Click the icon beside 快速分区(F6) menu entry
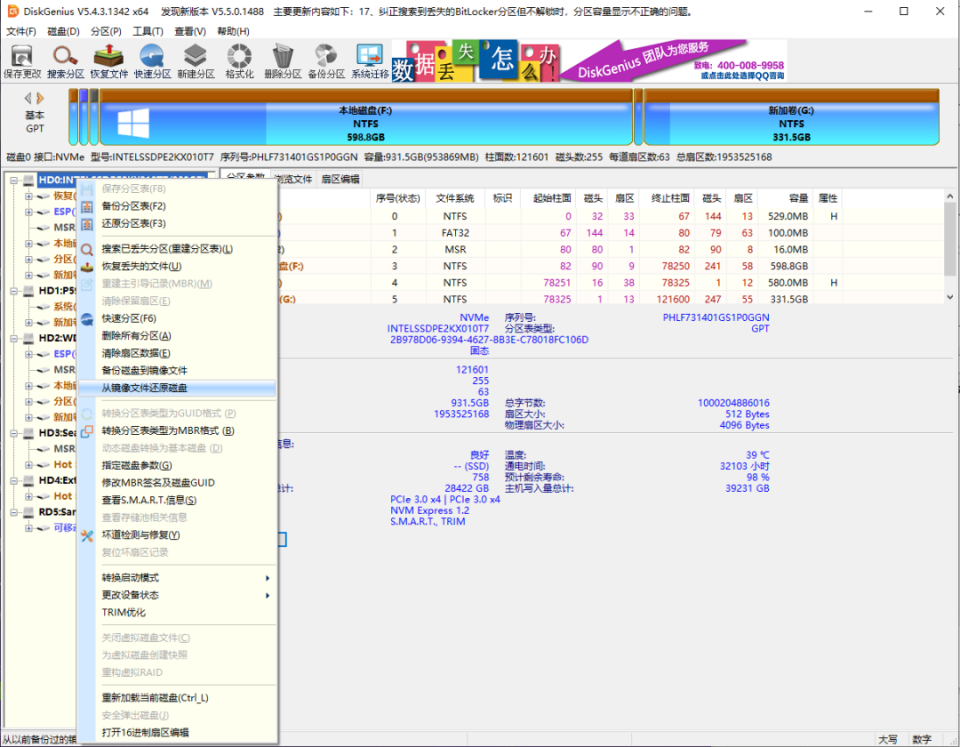The image size is (960, 747). [x=87, y=318]
